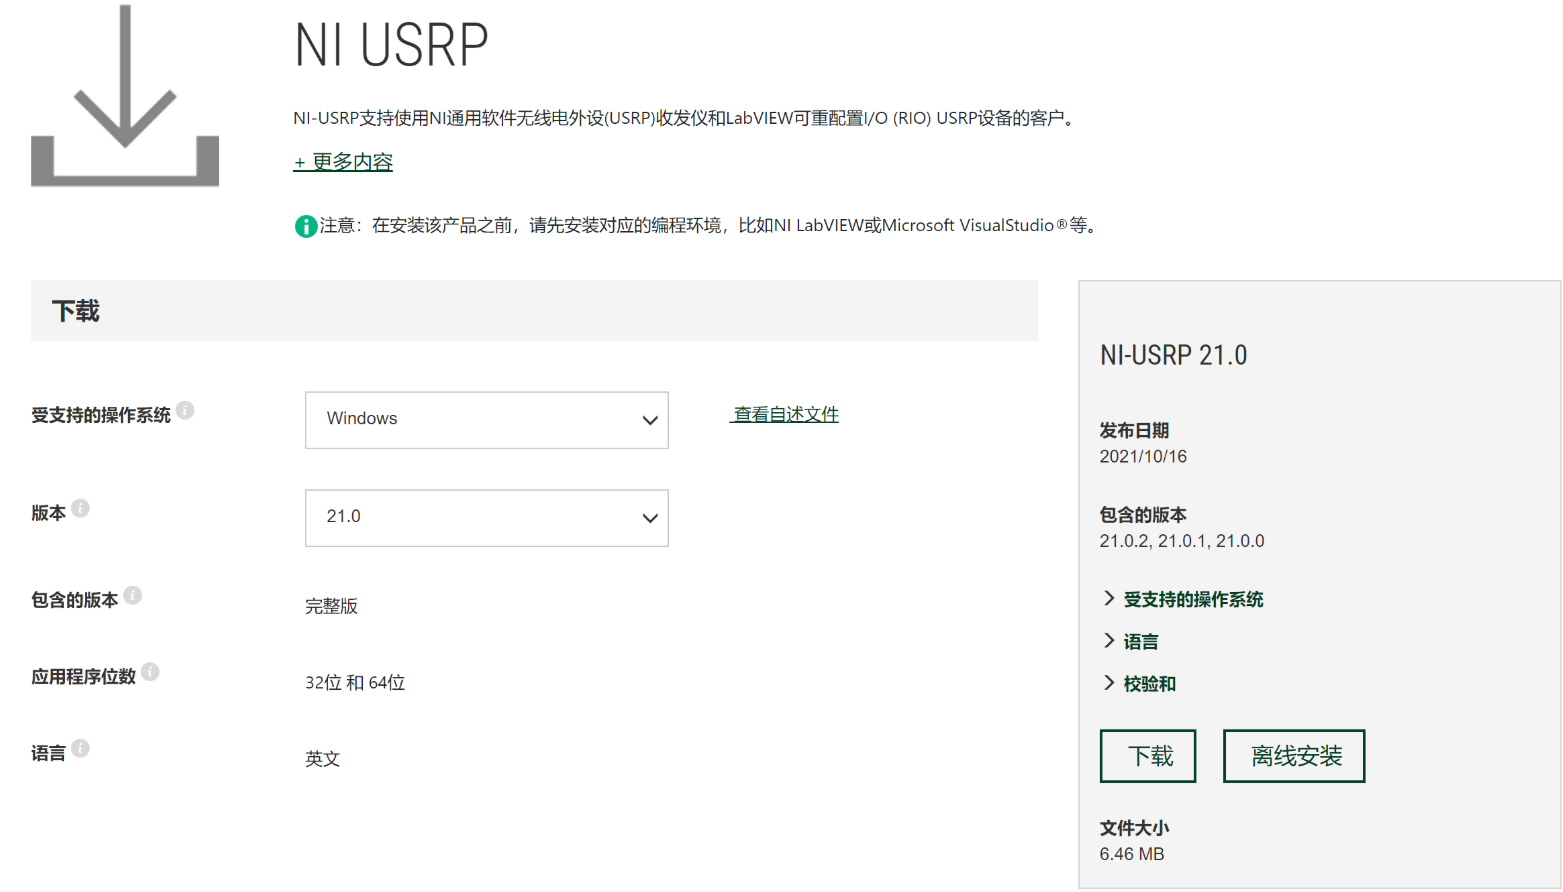Screen dimensions: 1563x892
Task: Open the Windows operating system dropdown
Action: (486, 420)
